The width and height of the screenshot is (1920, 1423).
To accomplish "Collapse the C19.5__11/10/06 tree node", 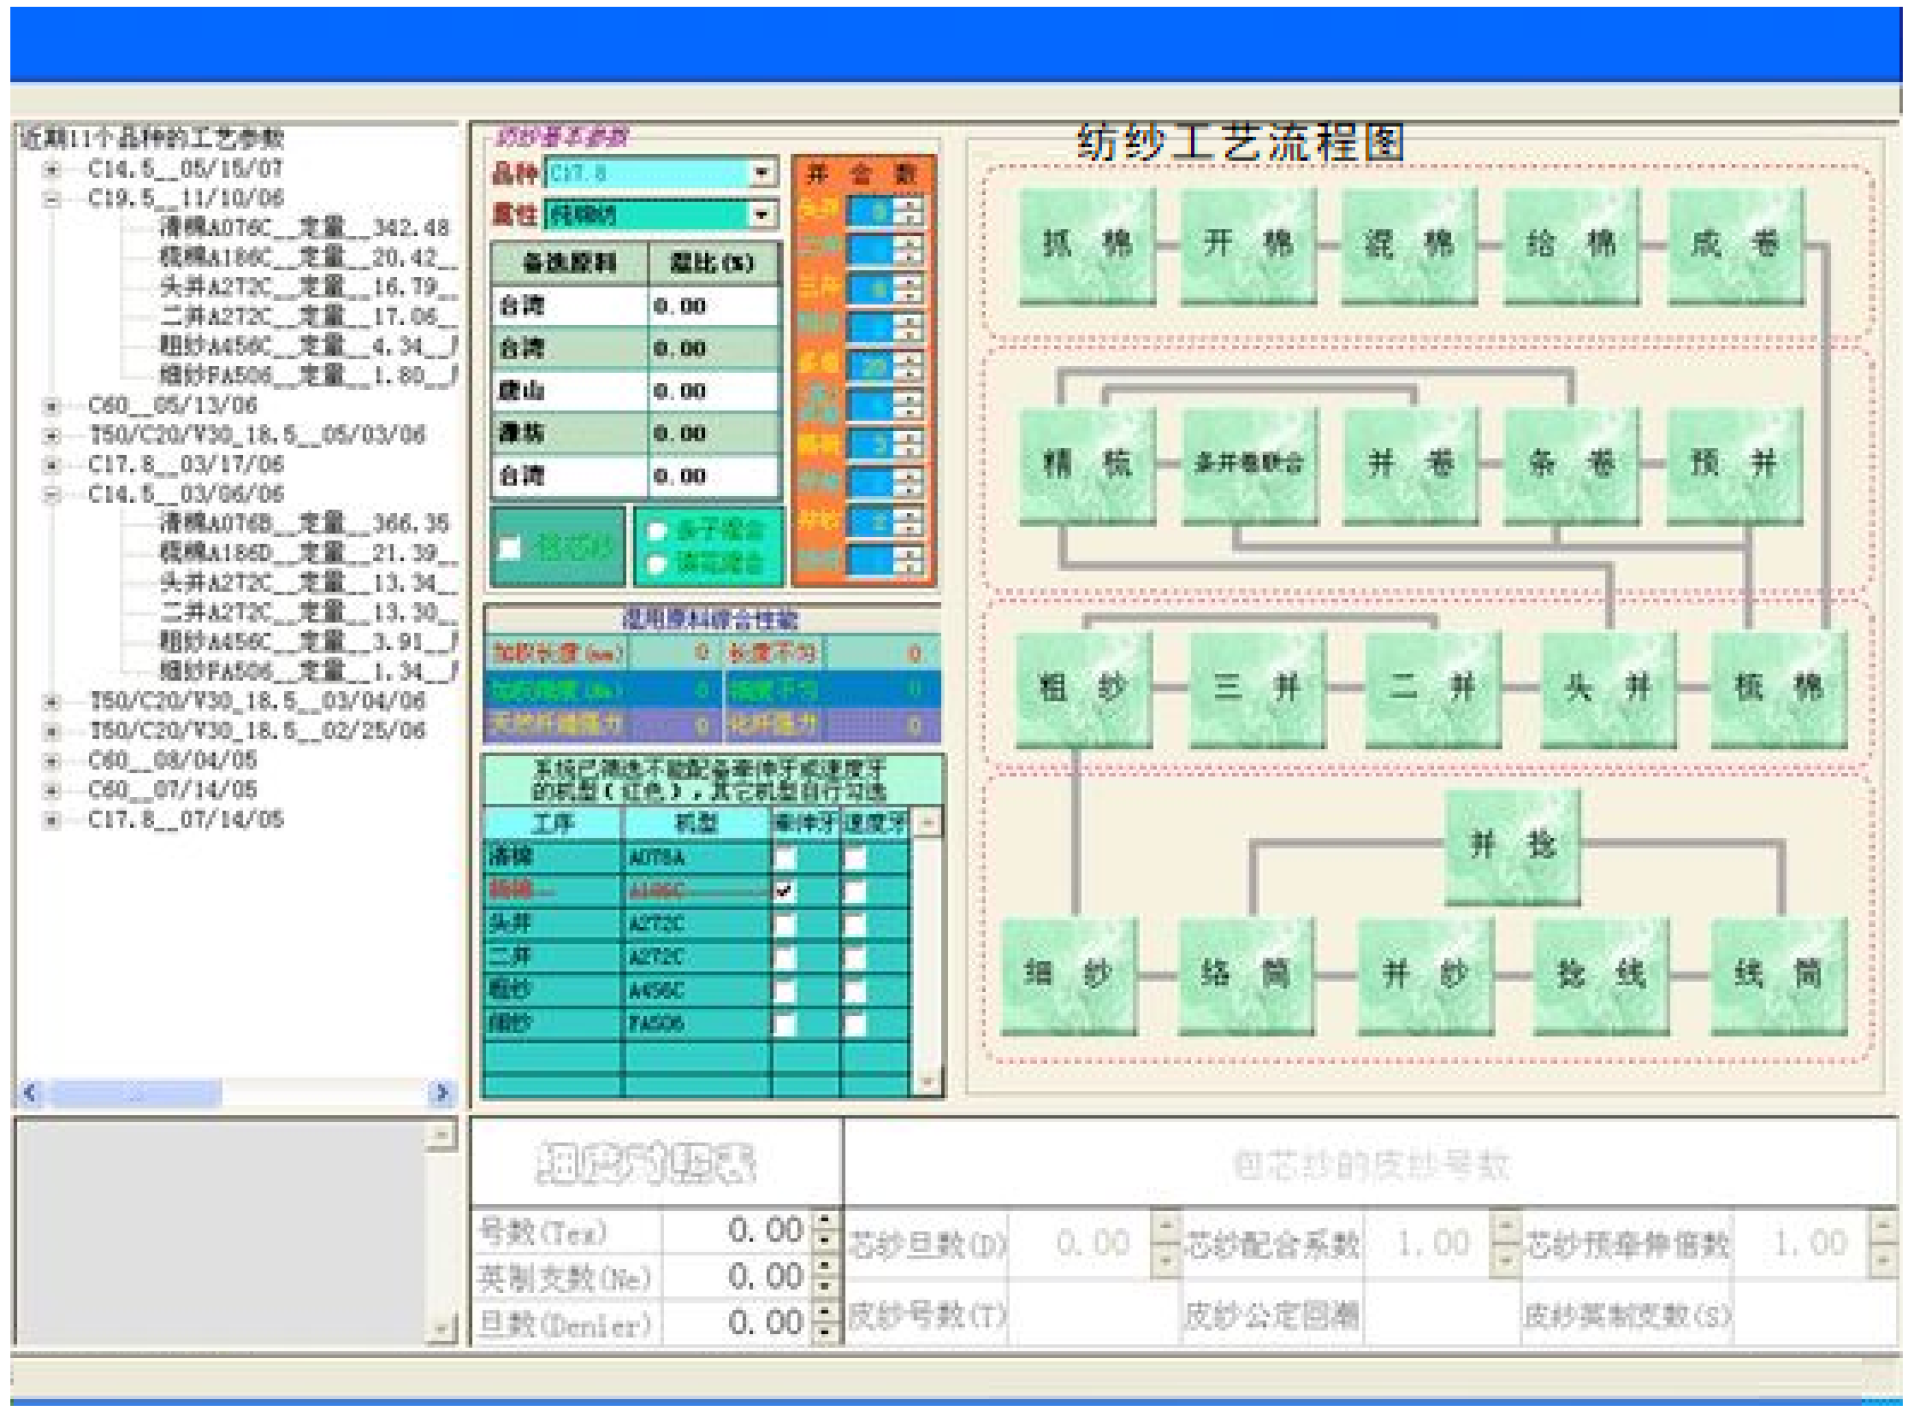I will [x=51, y=199].
